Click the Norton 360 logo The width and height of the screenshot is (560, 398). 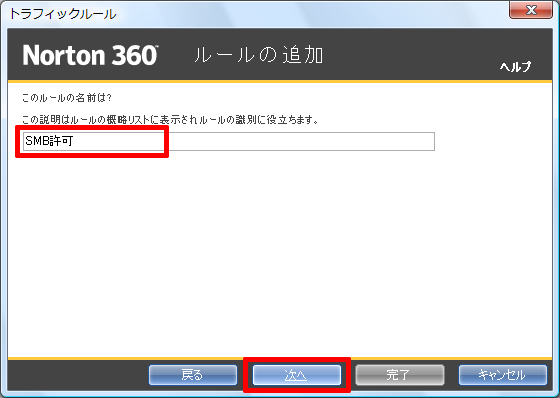(90, 55)
